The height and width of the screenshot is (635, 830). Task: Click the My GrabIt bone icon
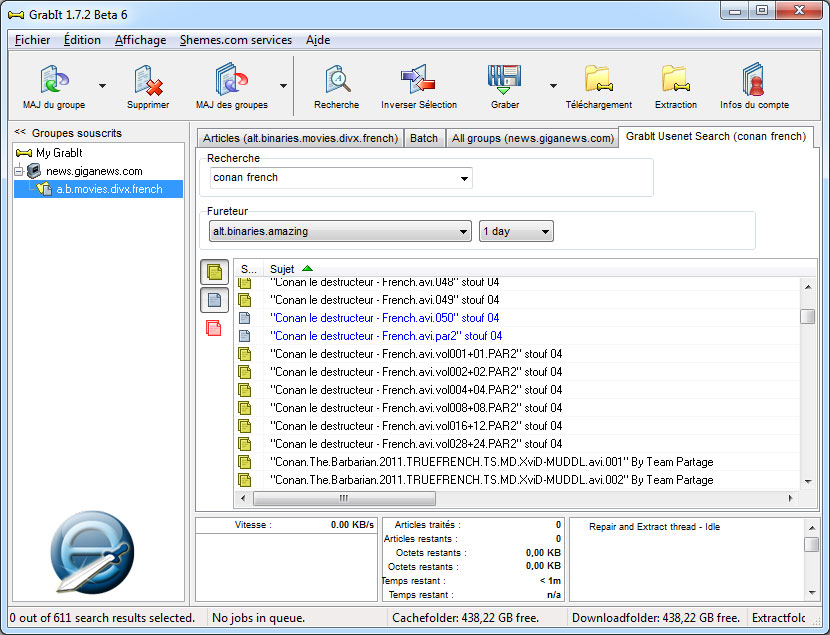(24, 153)
